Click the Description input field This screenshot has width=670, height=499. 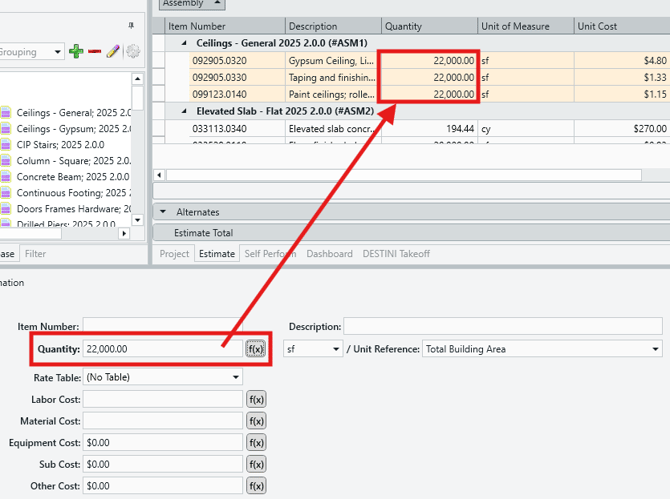pyautogui.click(x=502, y=326)
